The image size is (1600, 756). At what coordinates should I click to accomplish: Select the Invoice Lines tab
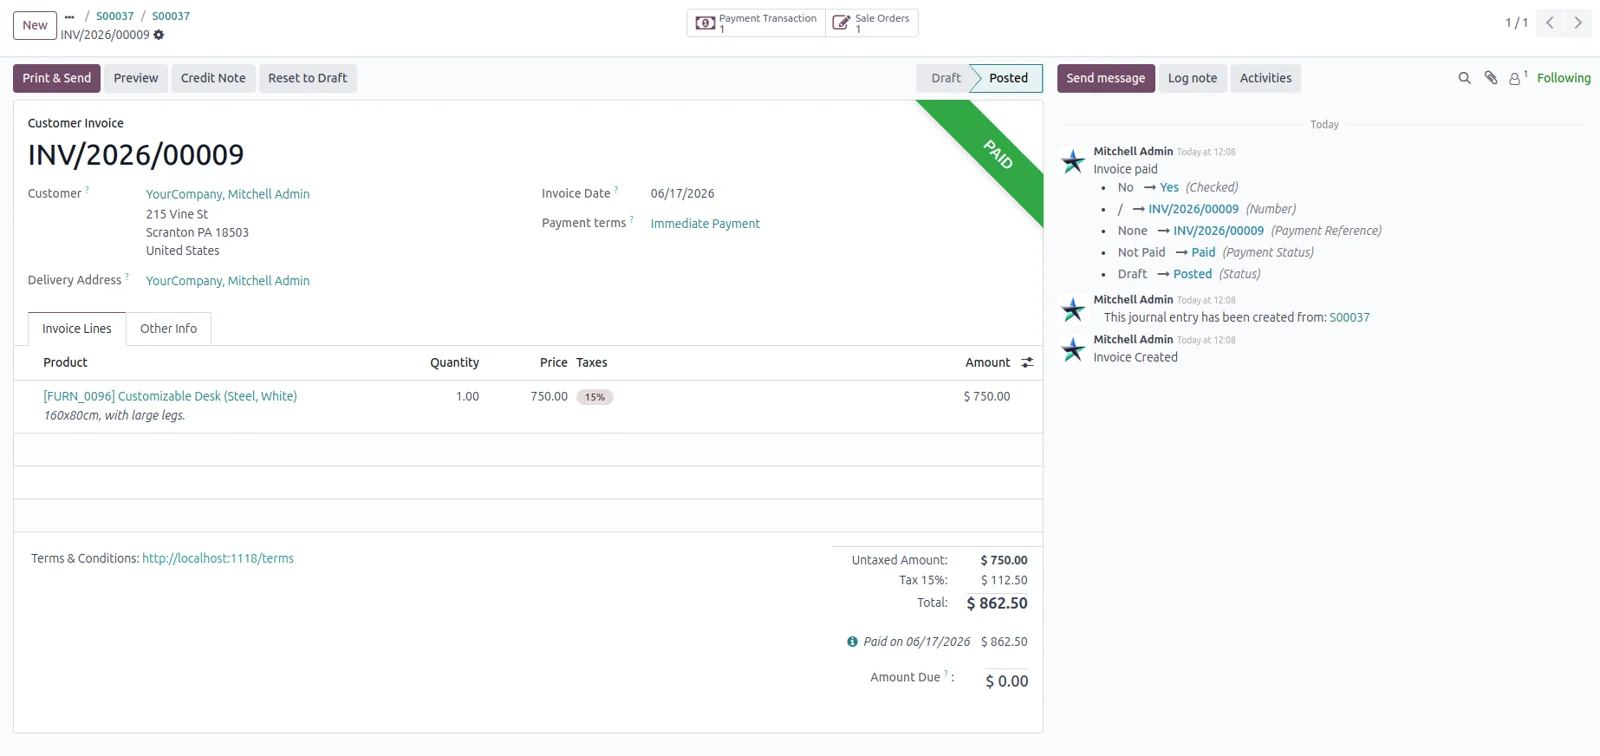pyautogui.click(x=77, y=329)
